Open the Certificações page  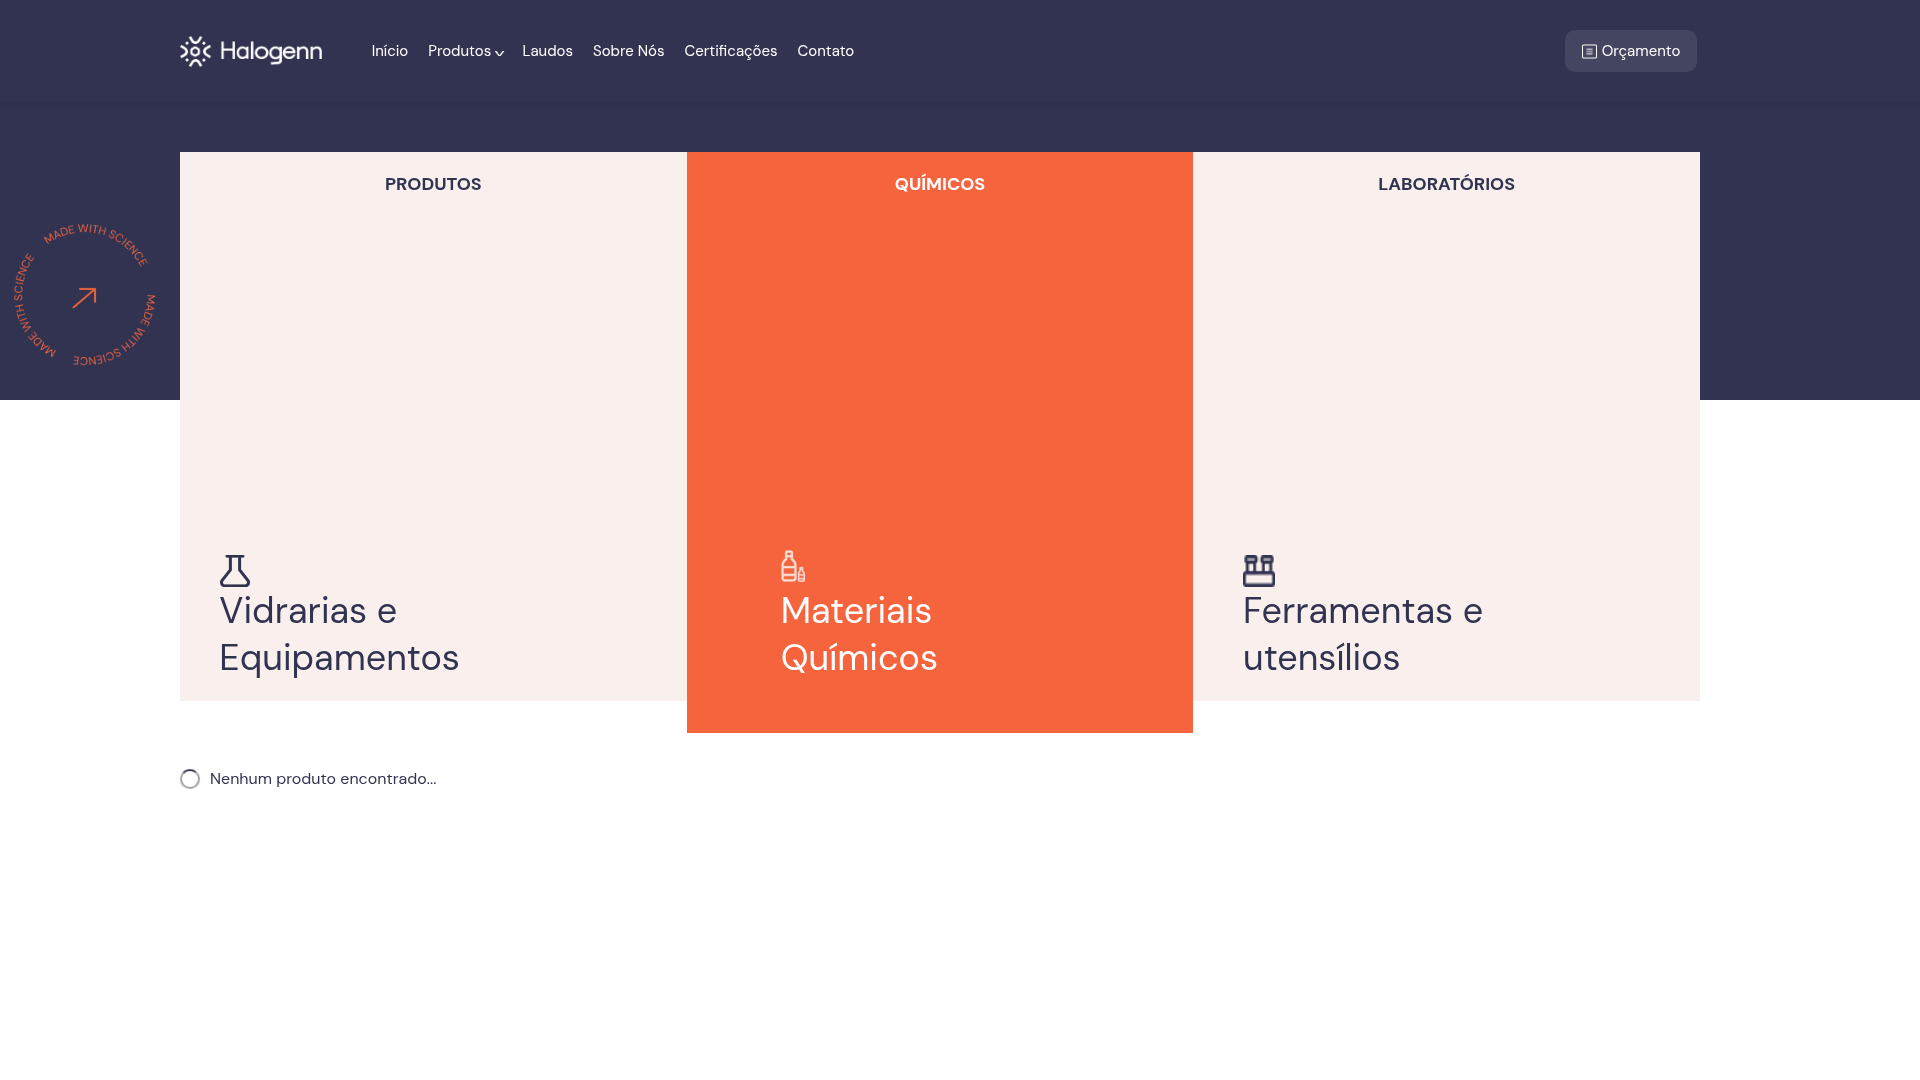point(730,51)
